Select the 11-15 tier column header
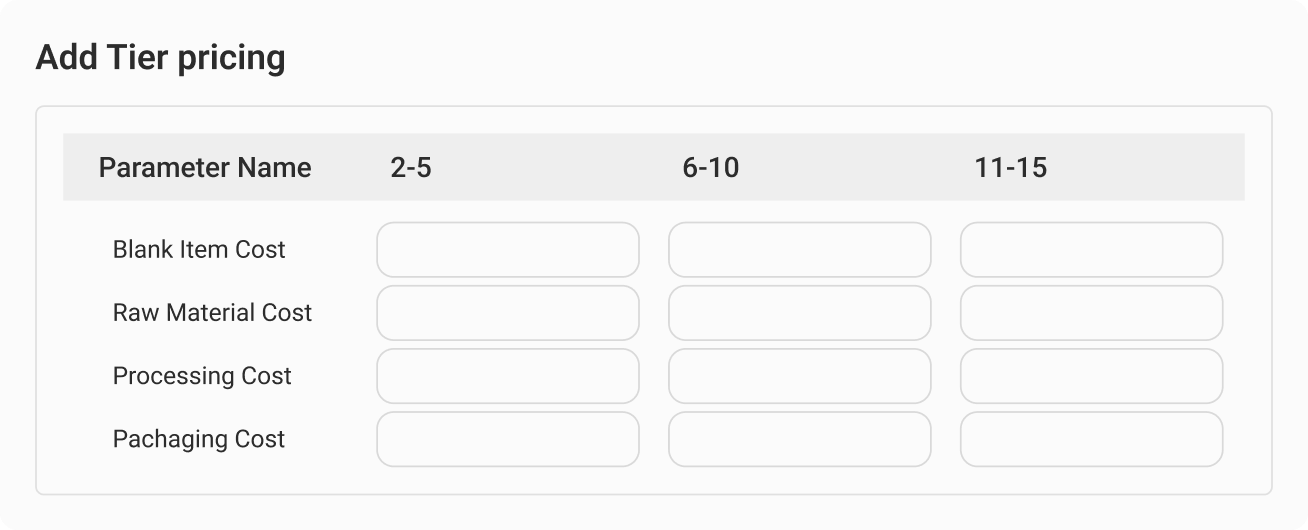 point(1010,168)
